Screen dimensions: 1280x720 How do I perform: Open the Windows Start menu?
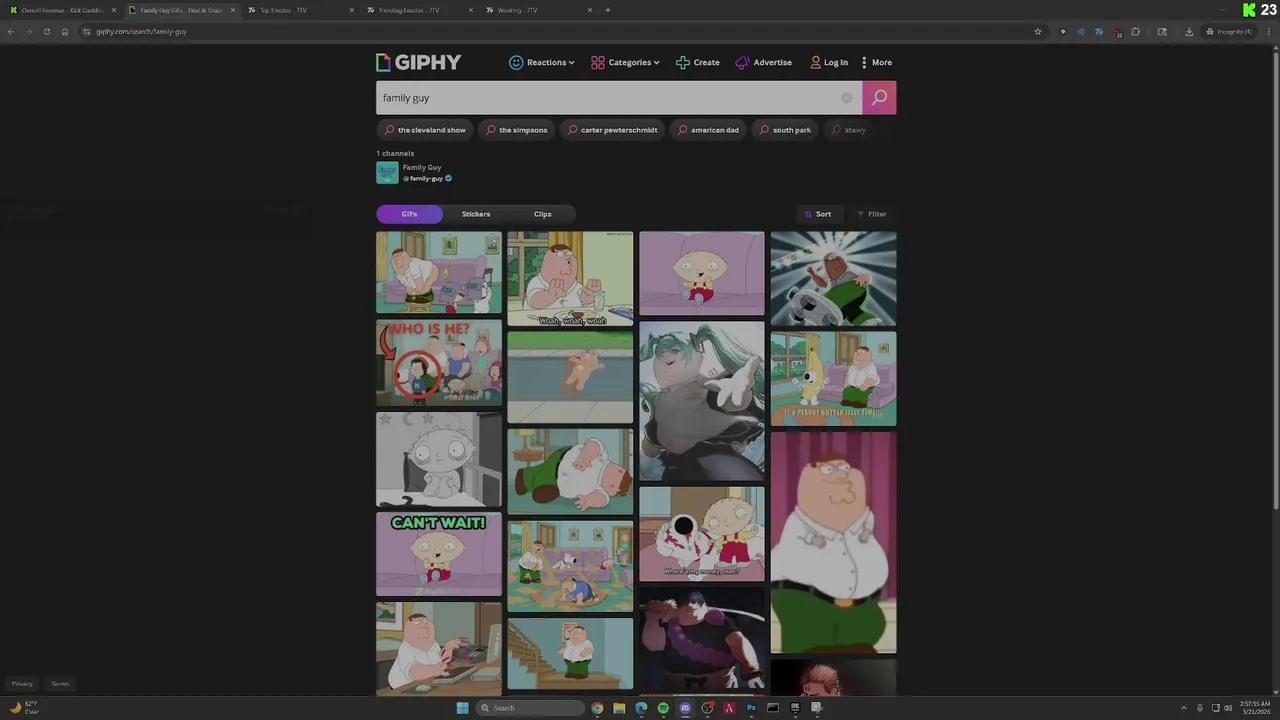click(462, 708)
